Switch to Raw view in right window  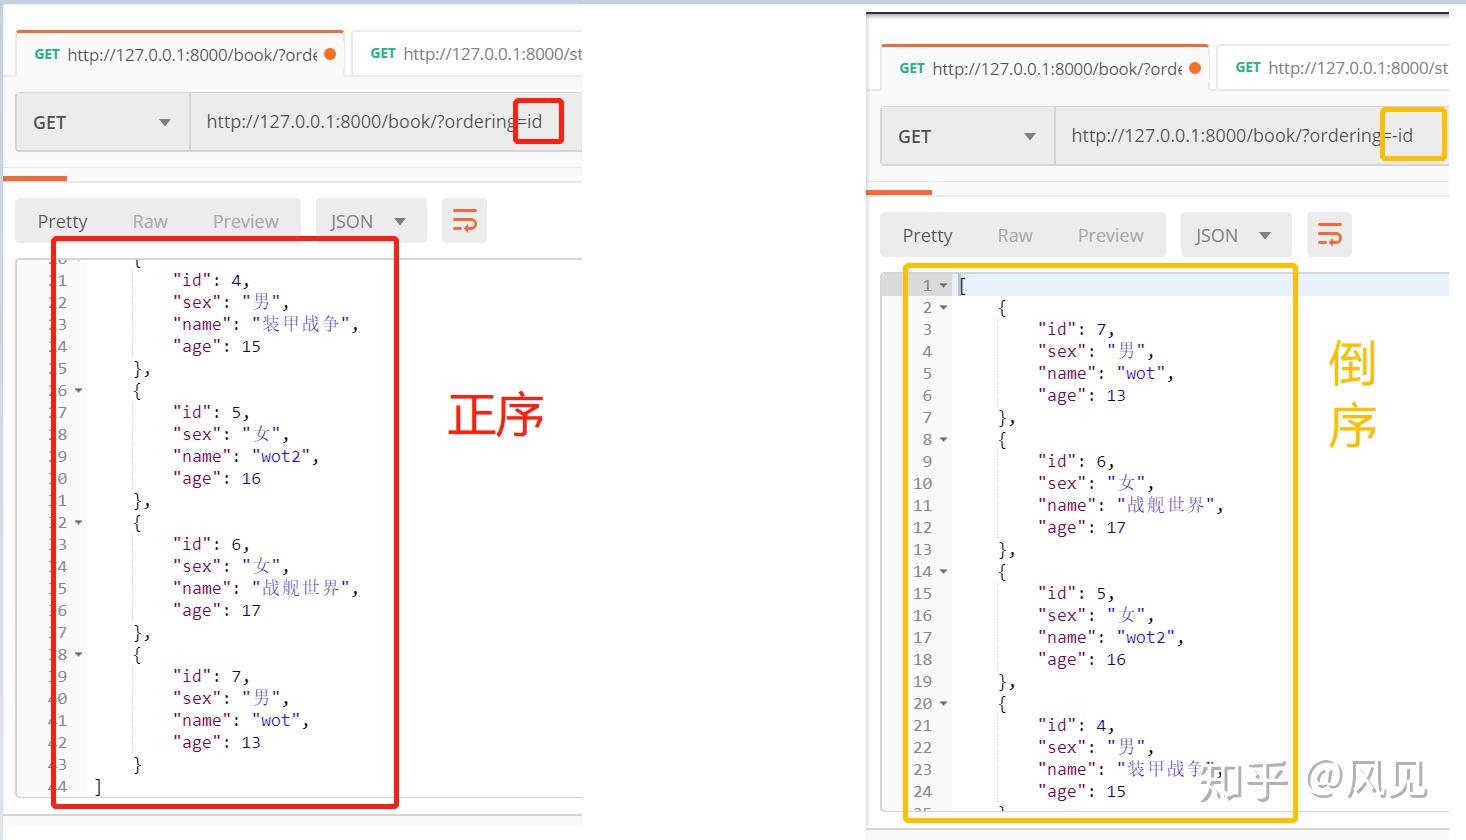coord(1015,235)
